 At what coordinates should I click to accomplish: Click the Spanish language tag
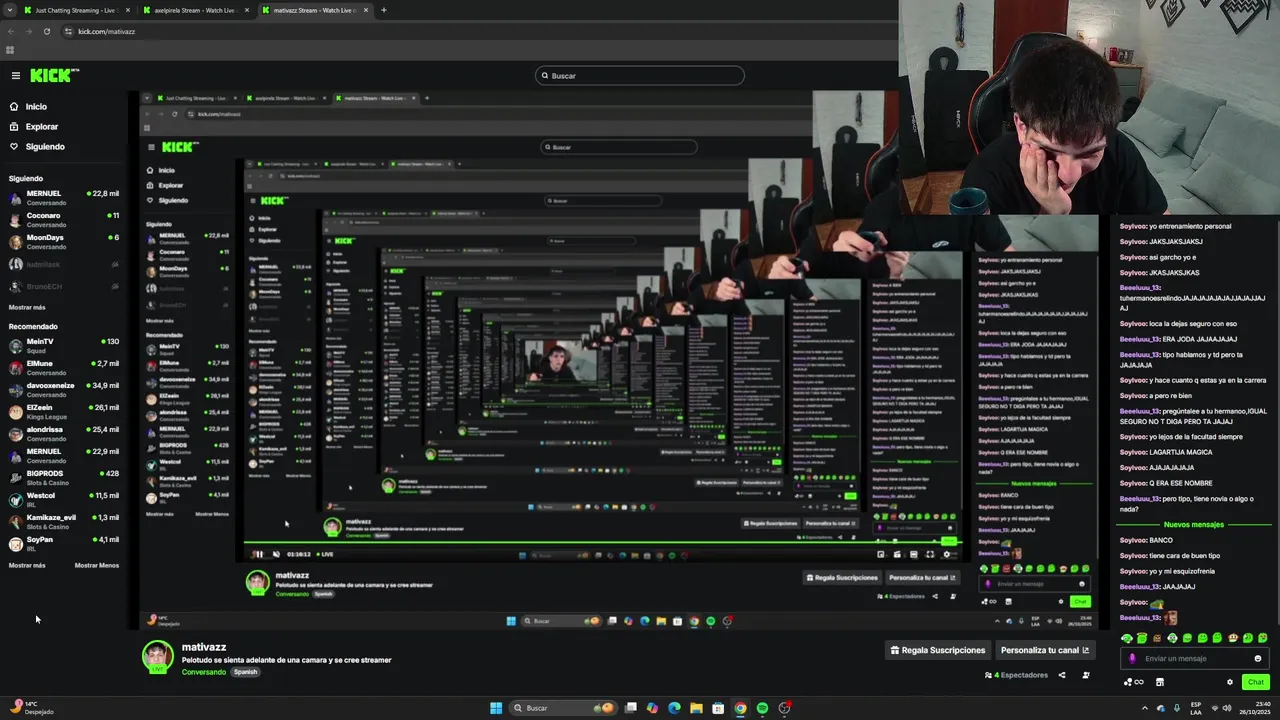[246, 672]
